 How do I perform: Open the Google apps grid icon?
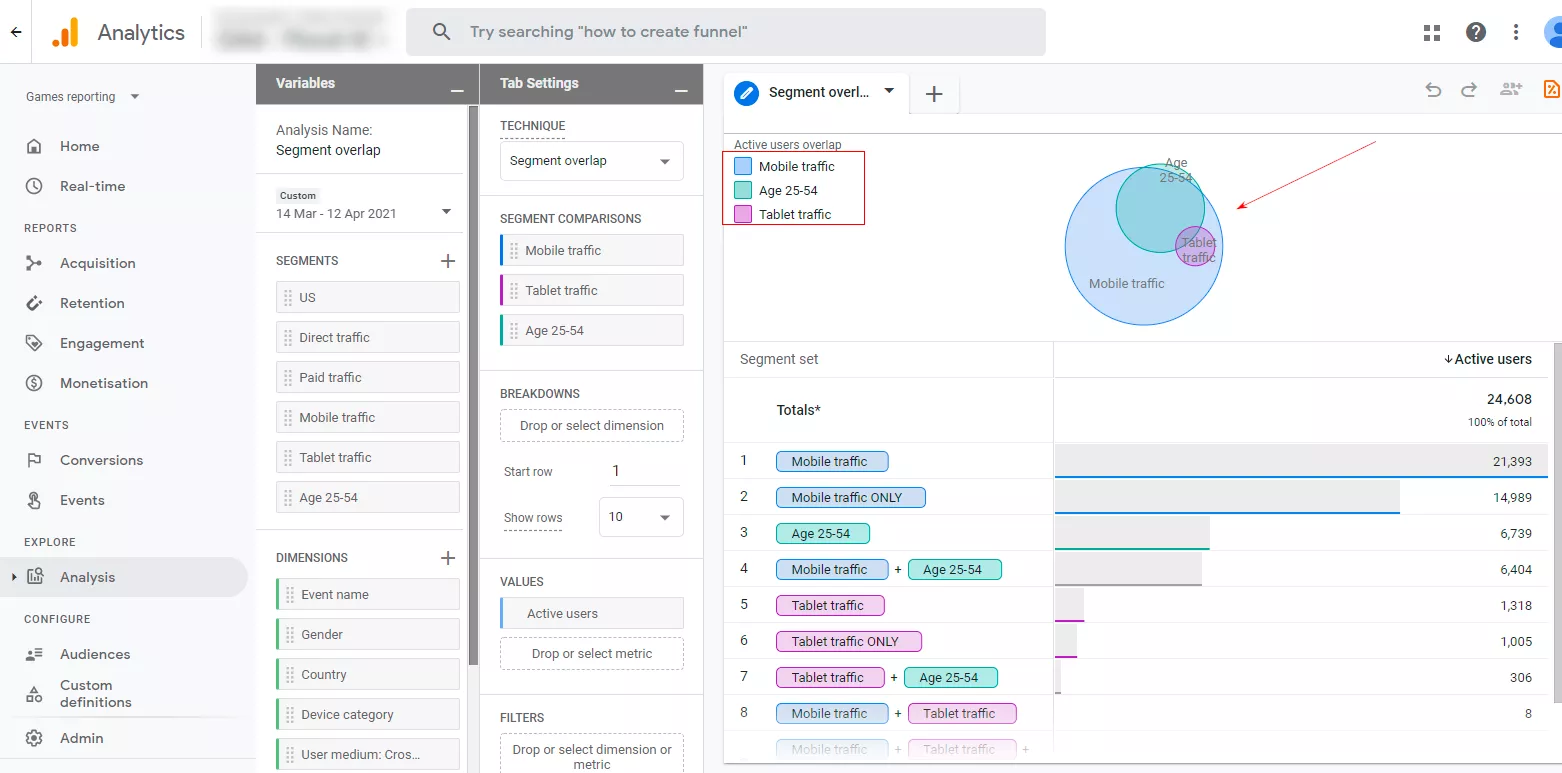[1432, 32]
